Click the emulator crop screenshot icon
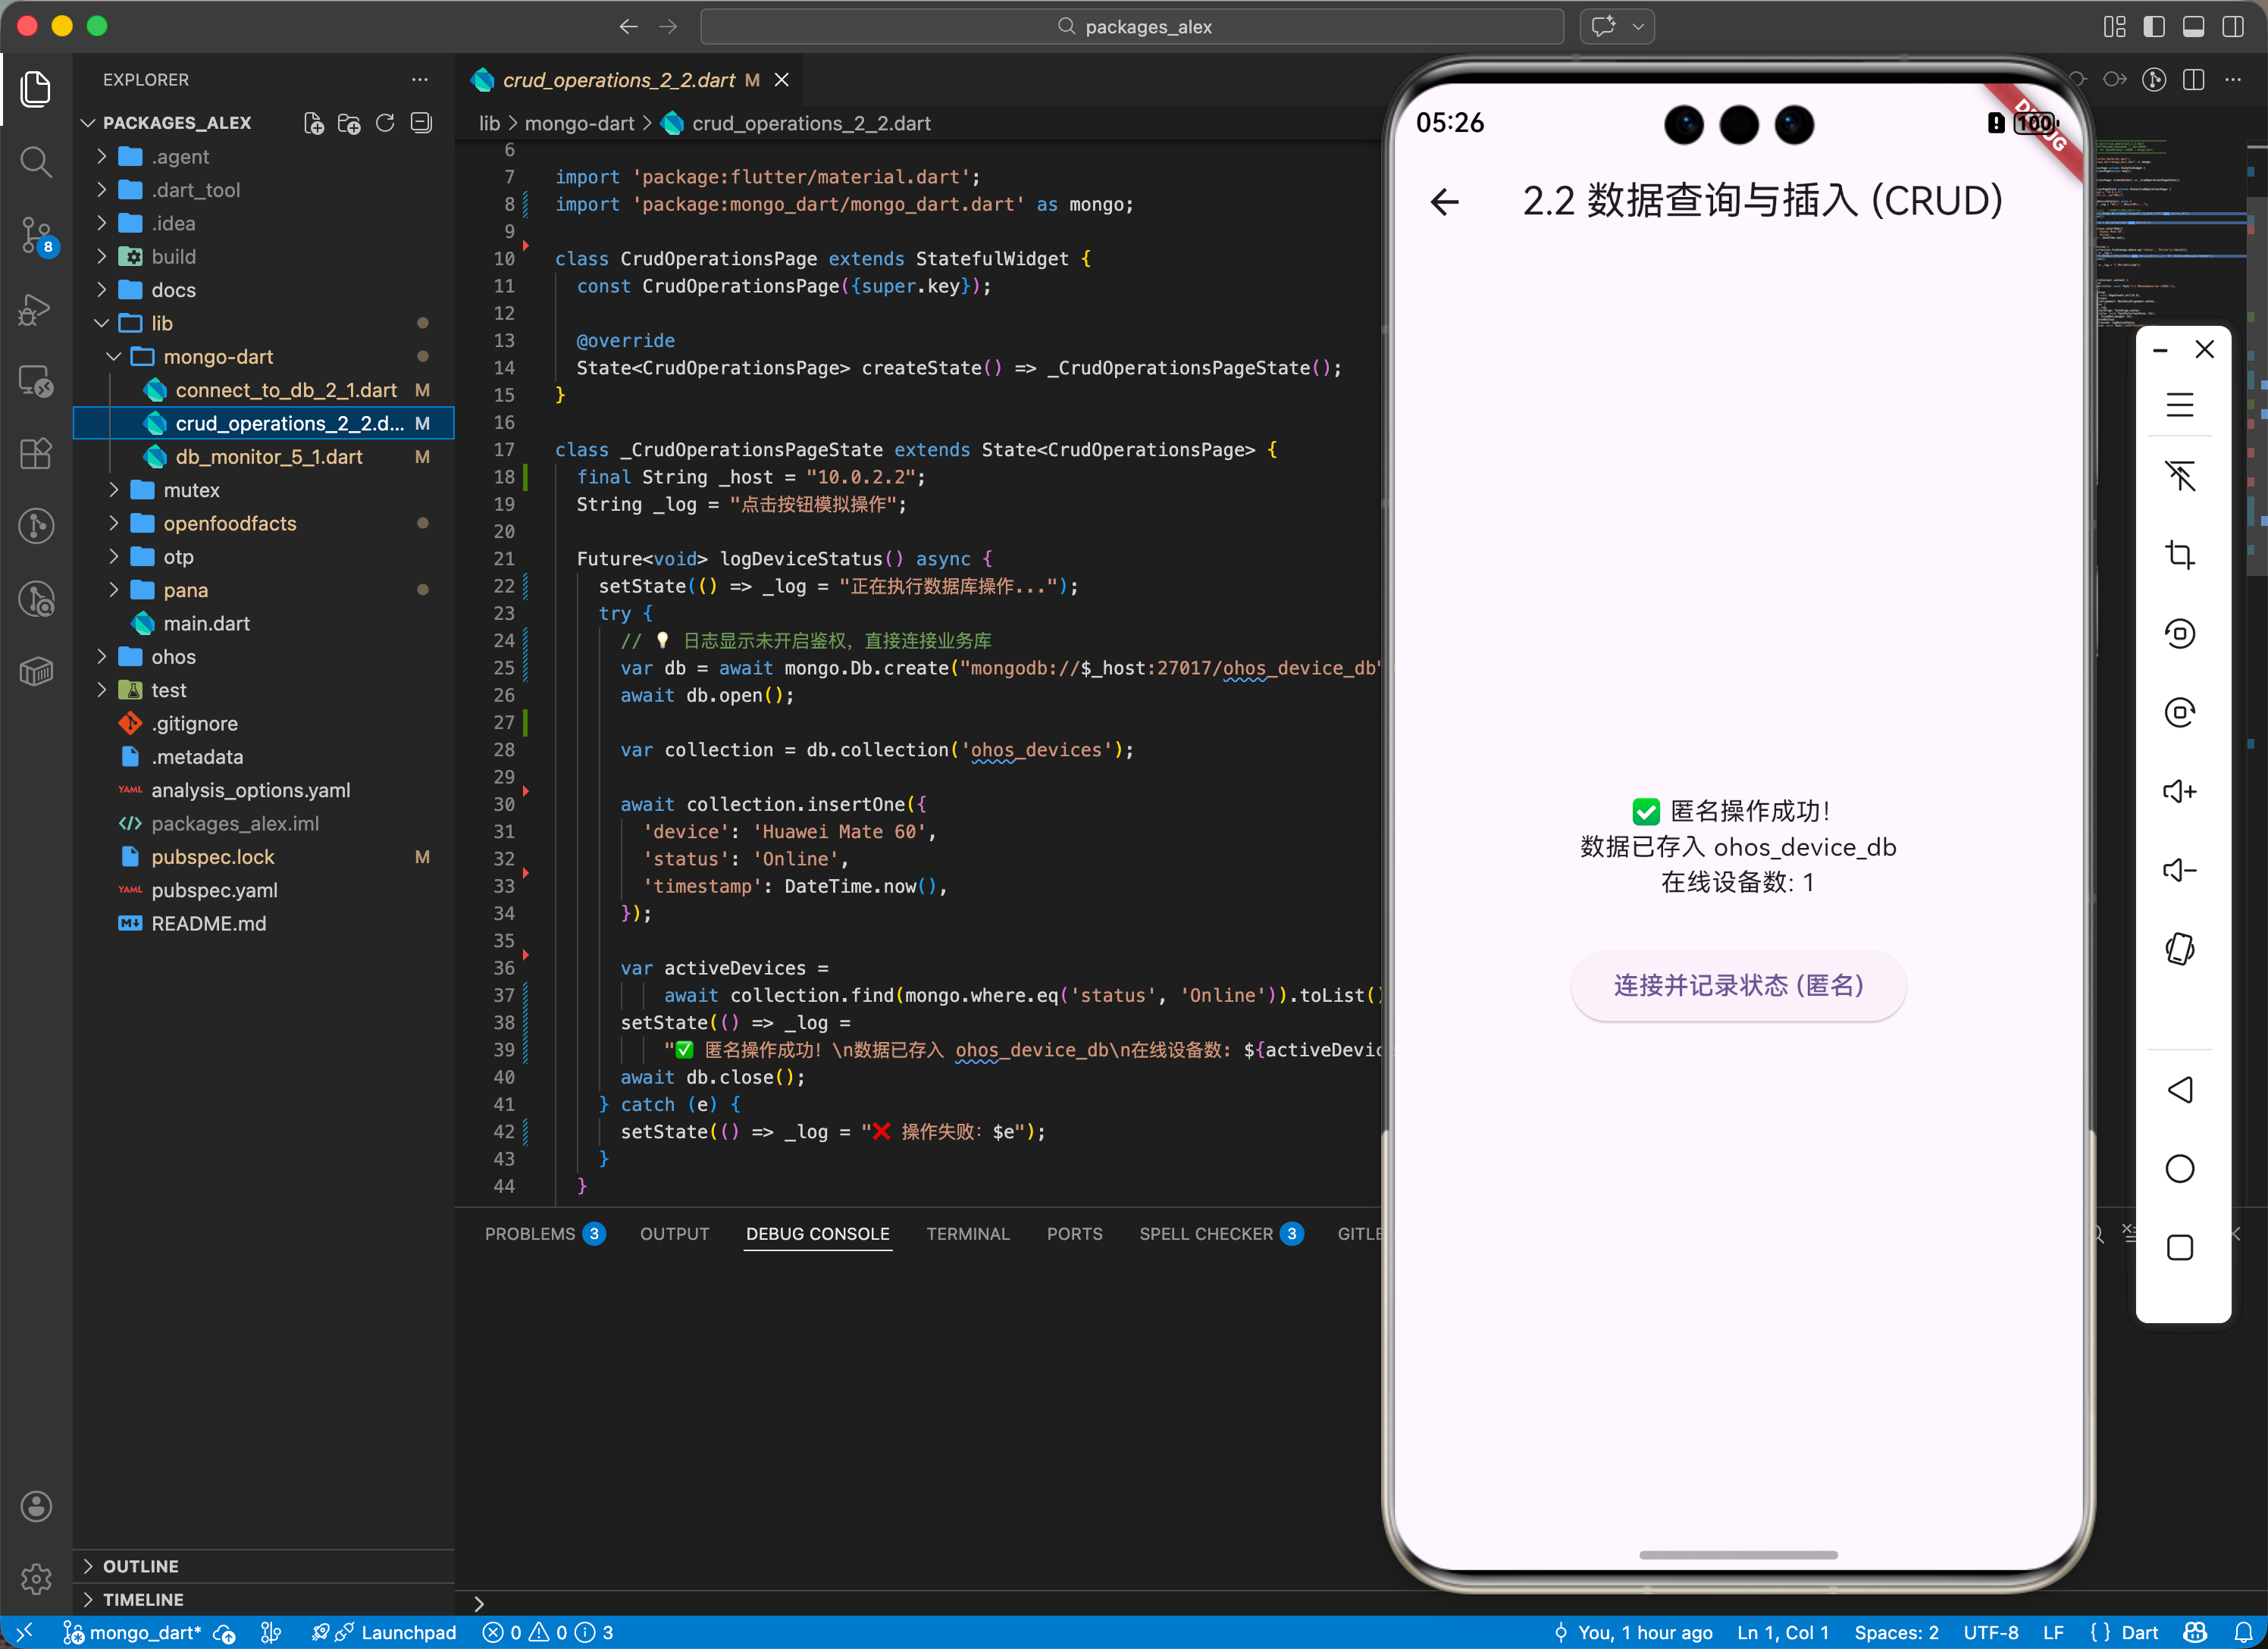The height and width of the screenshot is (1649, 2268). pyautogui.click(x=2179, y=555)
